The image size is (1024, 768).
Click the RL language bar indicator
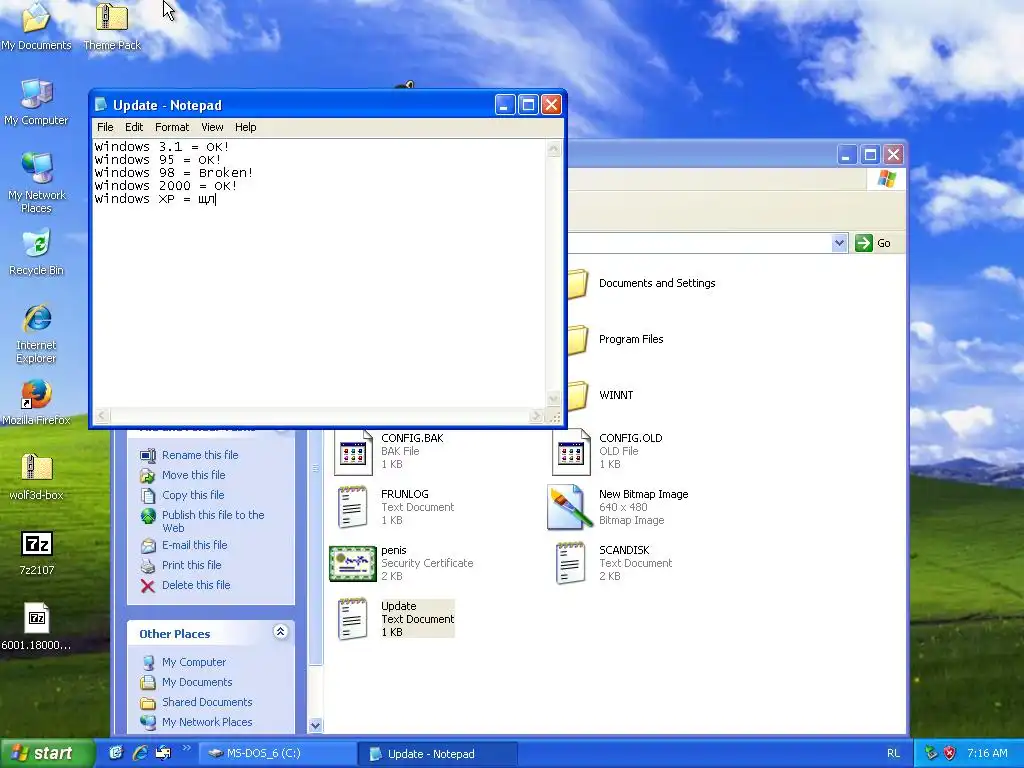pos(893,753)
